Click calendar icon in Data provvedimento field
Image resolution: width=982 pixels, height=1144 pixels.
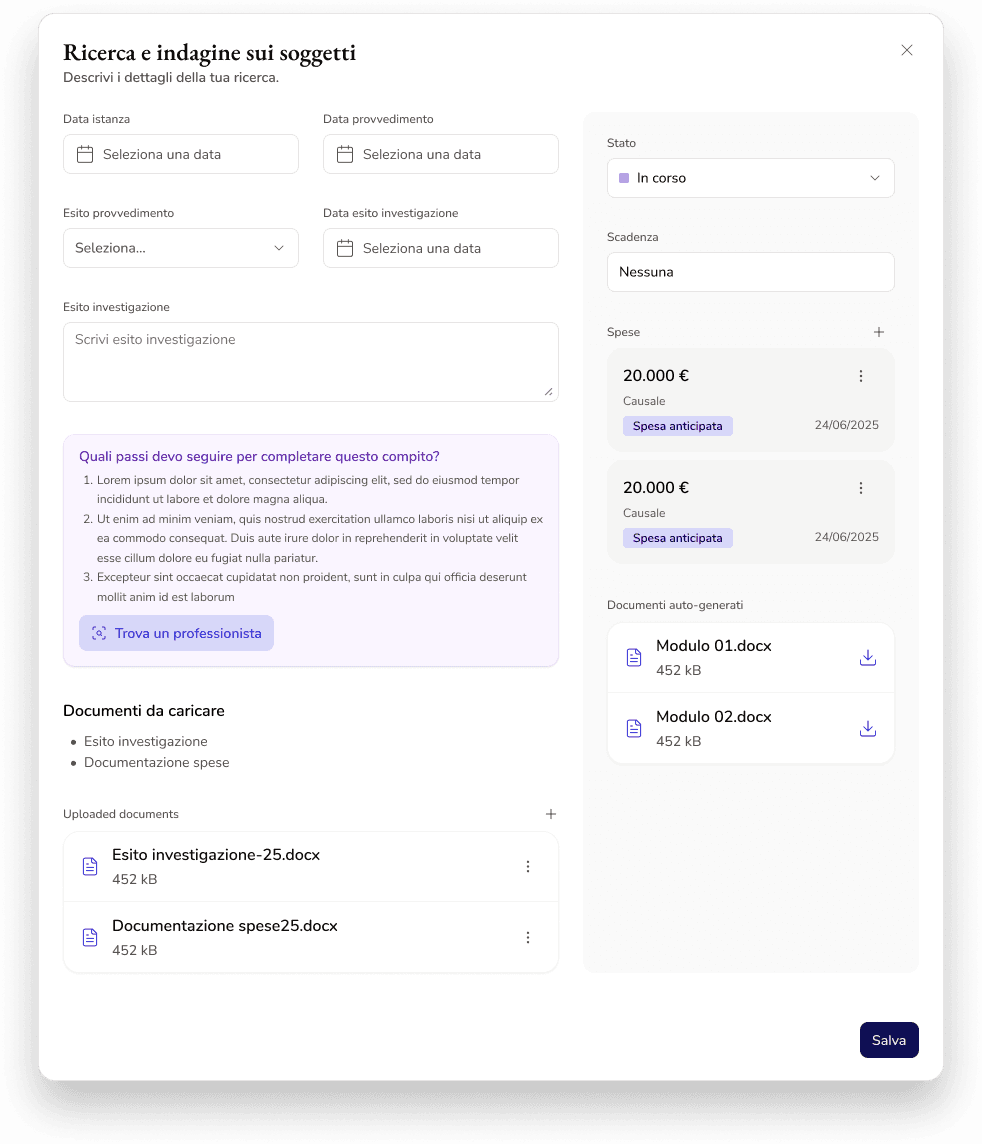pyautogui.click(x=345, y=154)
